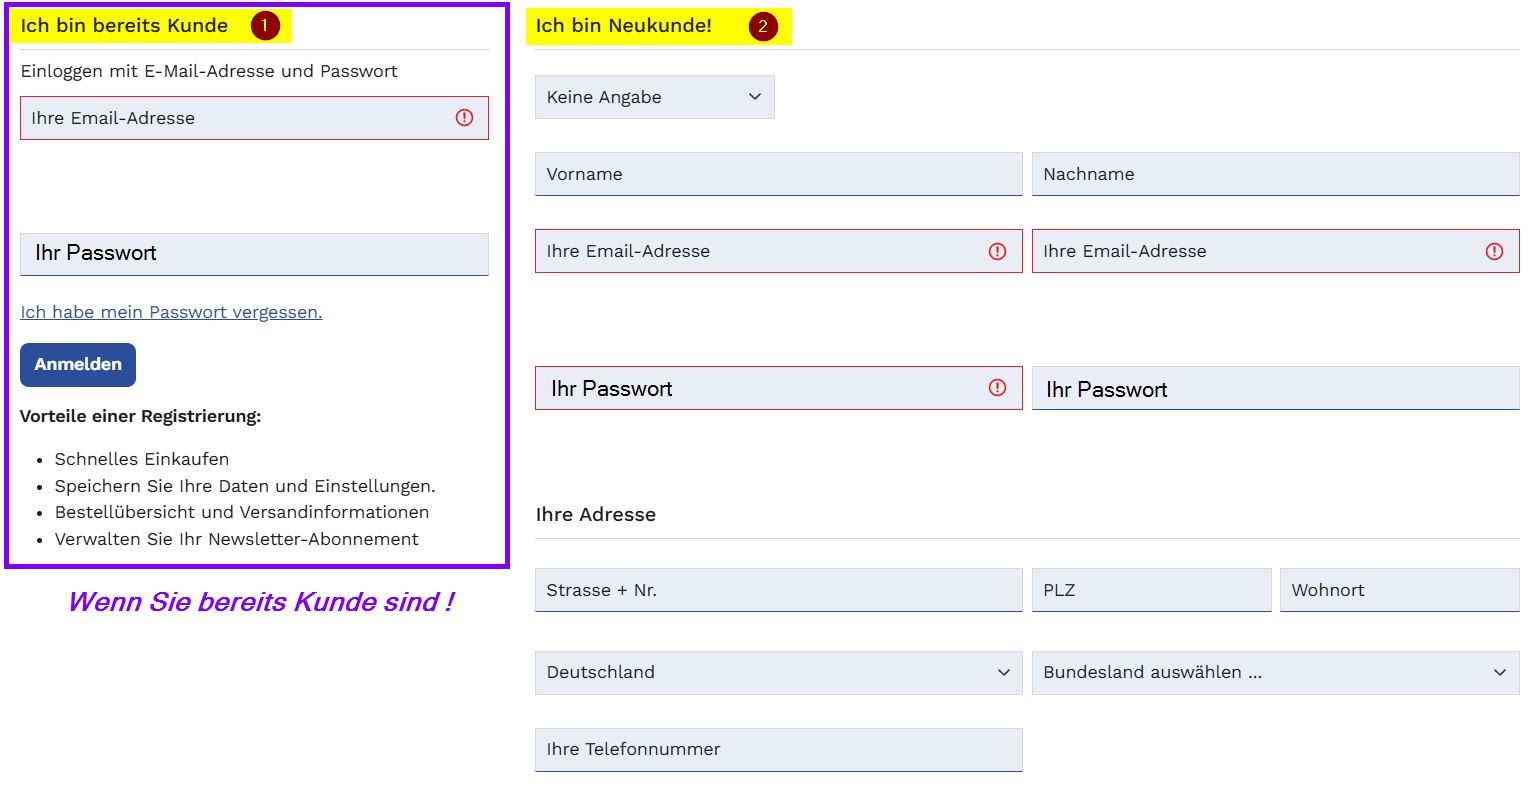
Task: Open the 'Keine Angabe' salutation dropdown
Action: tap(654, 97)
